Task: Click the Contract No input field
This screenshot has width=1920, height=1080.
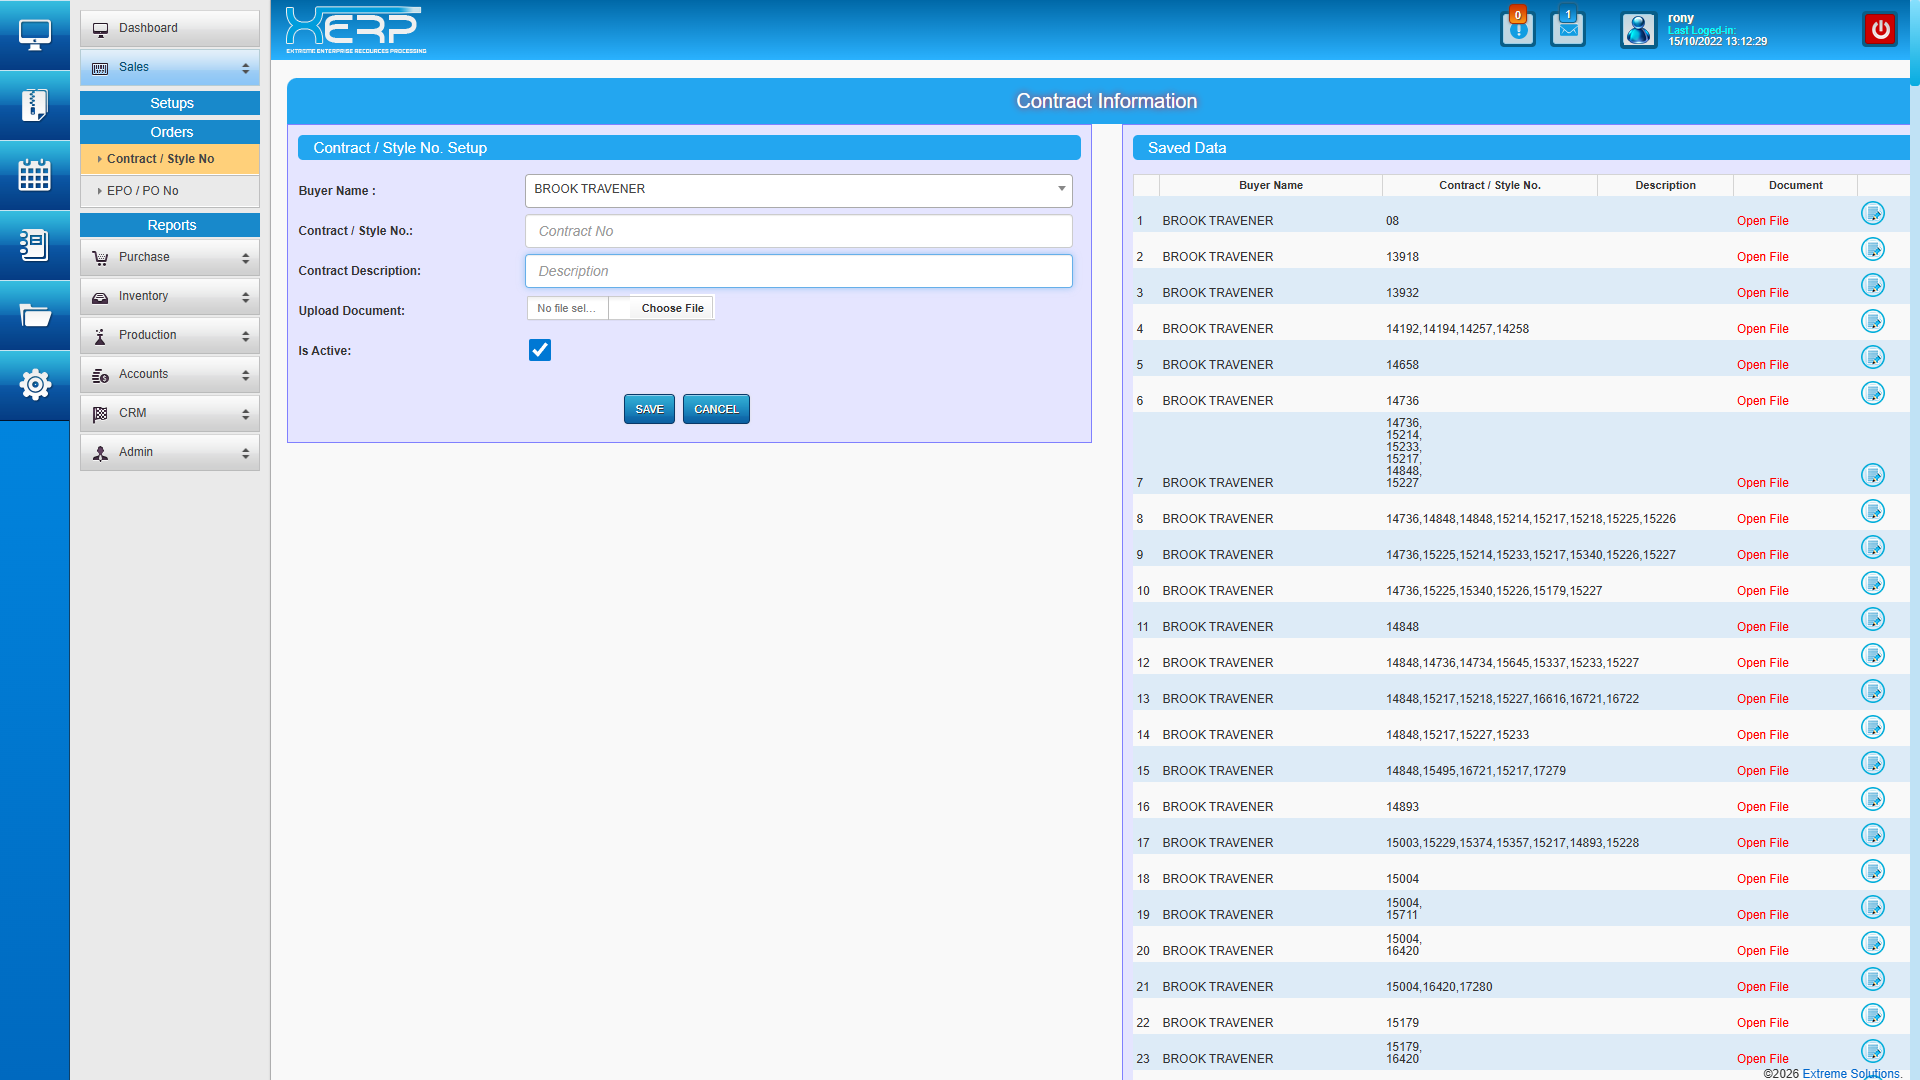Action: coord(798,231)
